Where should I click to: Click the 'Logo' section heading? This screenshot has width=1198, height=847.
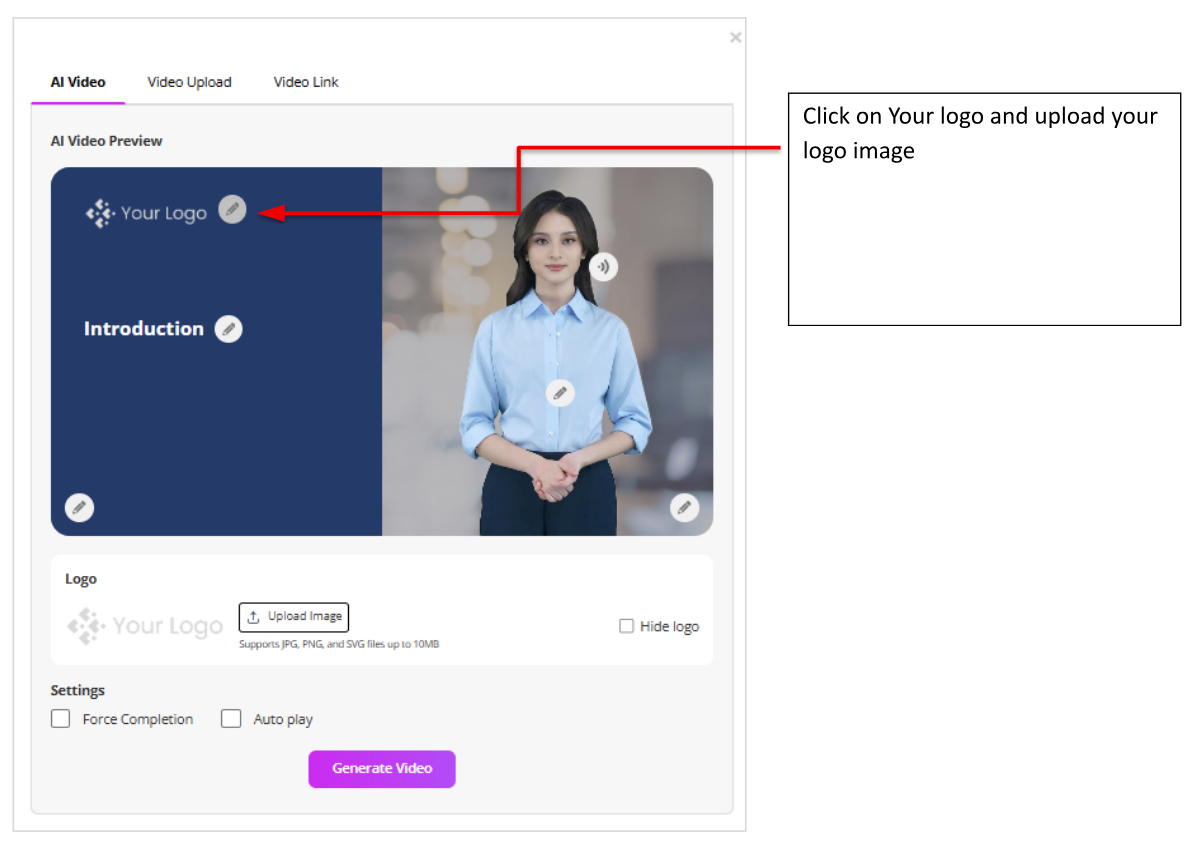click(x=81, y=579)
